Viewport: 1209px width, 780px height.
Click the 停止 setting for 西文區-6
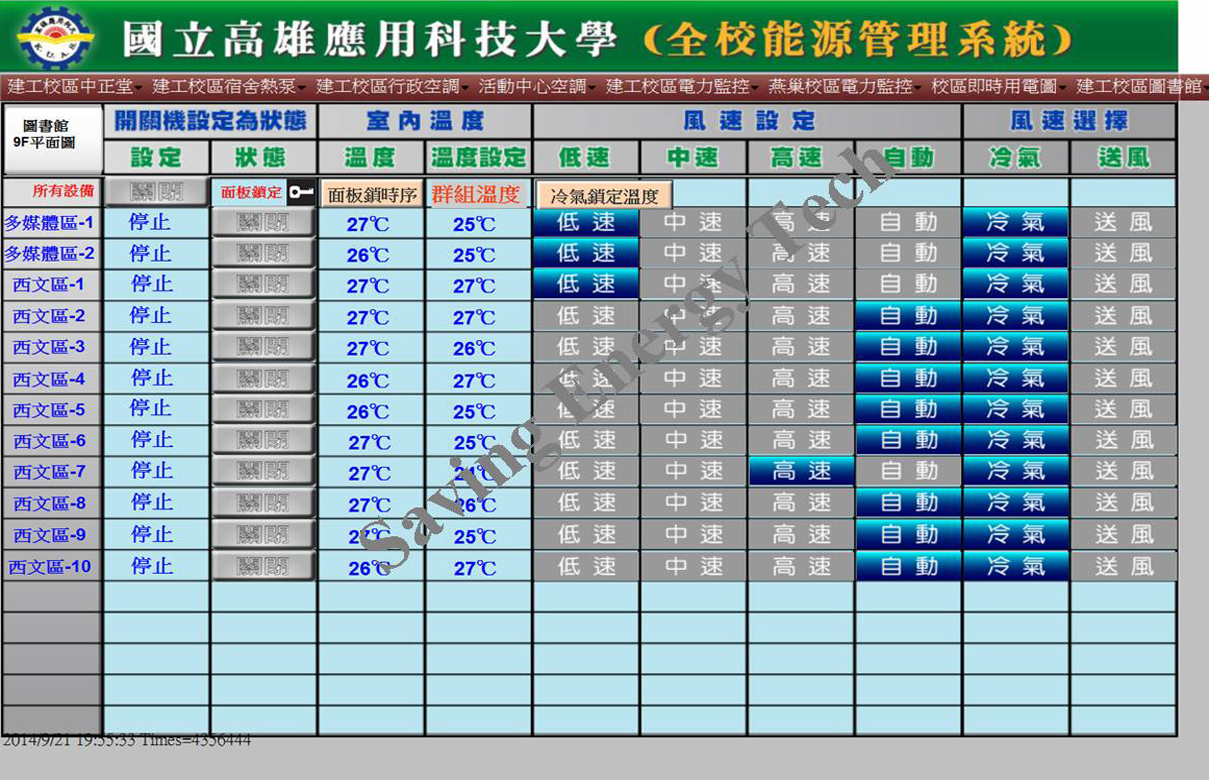tap(151, 440)
